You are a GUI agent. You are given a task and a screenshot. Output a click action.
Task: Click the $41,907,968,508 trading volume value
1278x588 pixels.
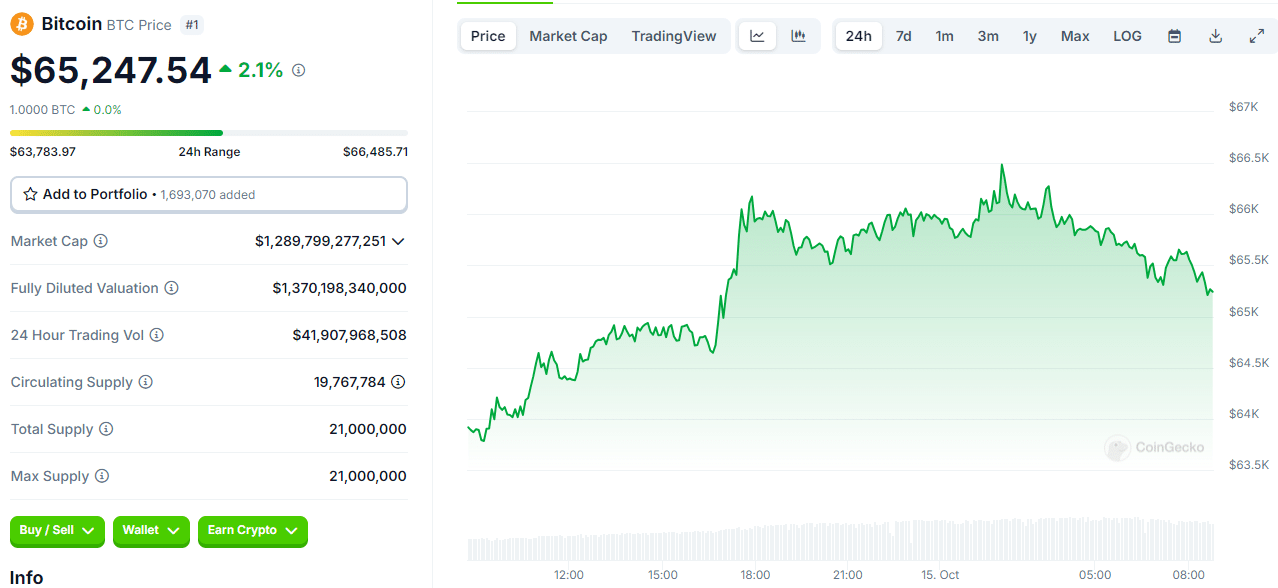tap(349, 335)
